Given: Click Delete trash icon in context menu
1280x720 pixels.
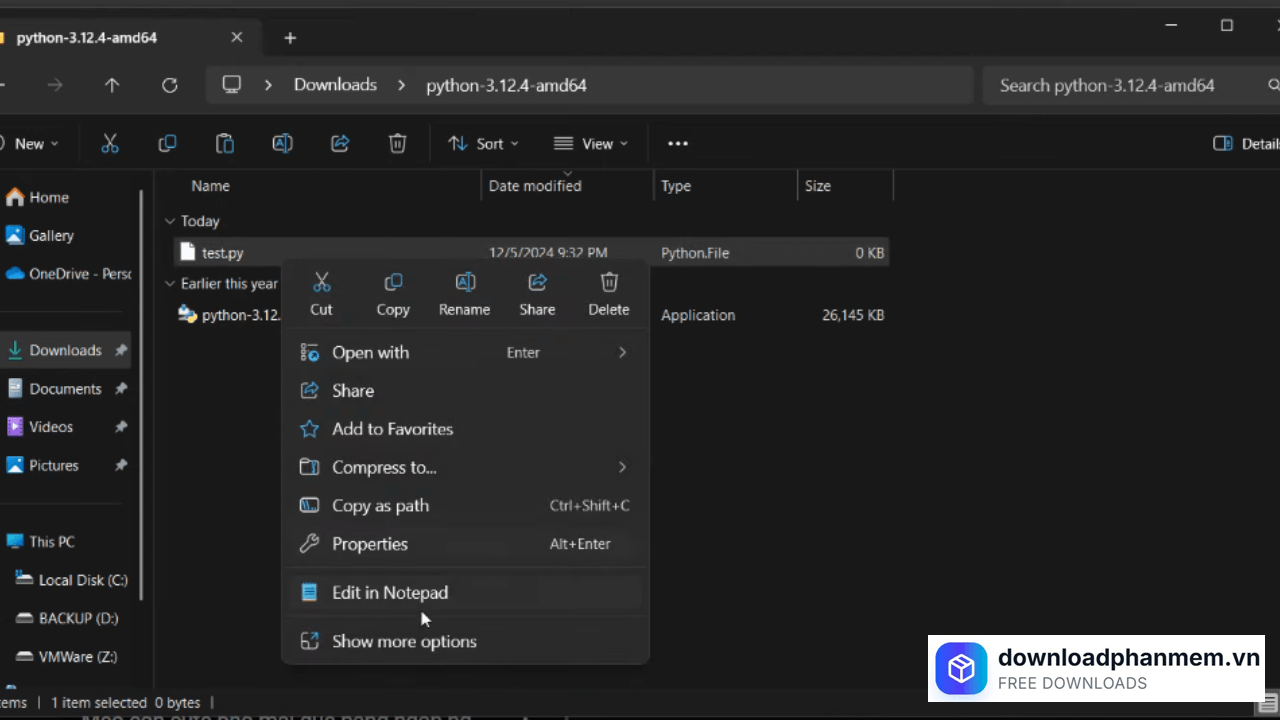Looking at the screenshot, I should tap(609, 282).
